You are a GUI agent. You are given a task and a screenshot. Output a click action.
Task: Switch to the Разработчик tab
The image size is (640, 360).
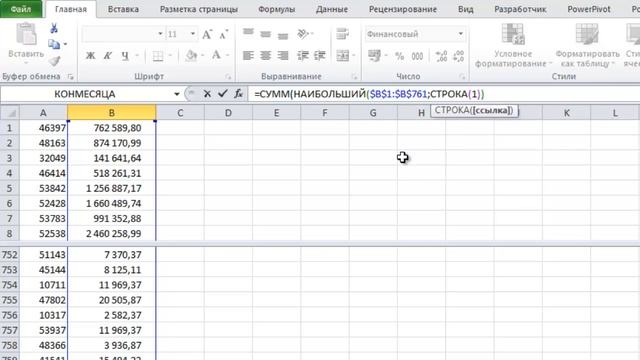pyautogui.click(x=520, y=9)
